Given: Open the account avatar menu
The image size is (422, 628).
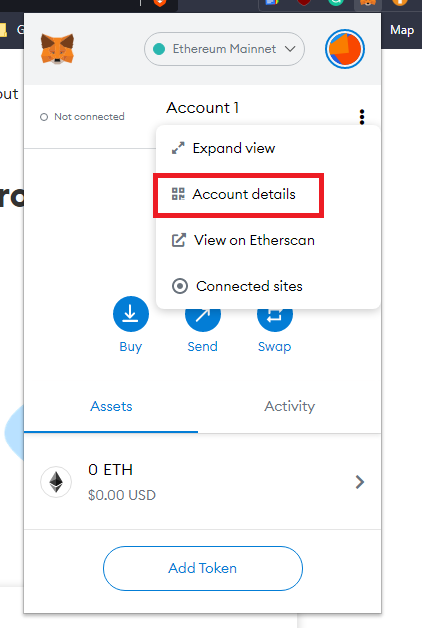Looking at the screenshot, I should point(345,49).
